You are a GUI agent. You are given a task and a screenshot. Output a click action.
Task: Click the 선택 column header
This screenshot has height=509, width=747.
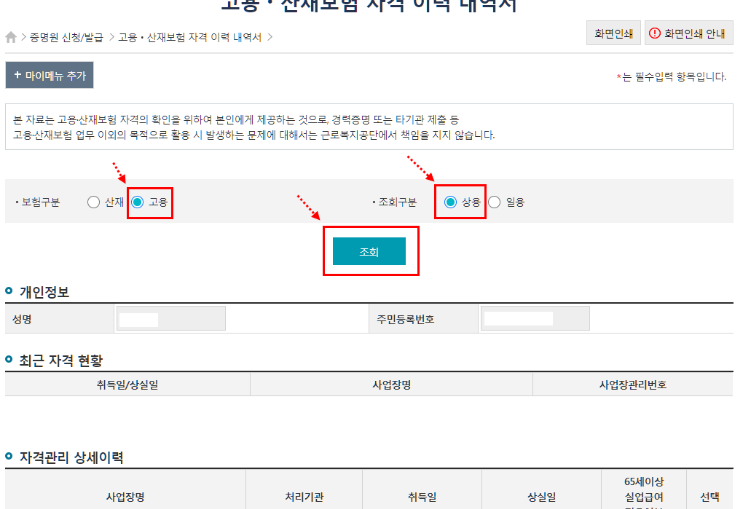click(710, 497)
